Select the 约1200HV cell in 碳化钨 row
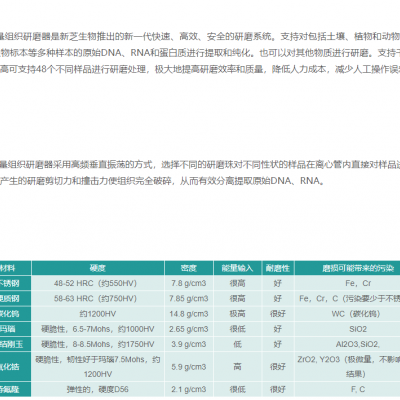This screenshot has width=400, height=400. pyautogui.click(x=98, y=314)
